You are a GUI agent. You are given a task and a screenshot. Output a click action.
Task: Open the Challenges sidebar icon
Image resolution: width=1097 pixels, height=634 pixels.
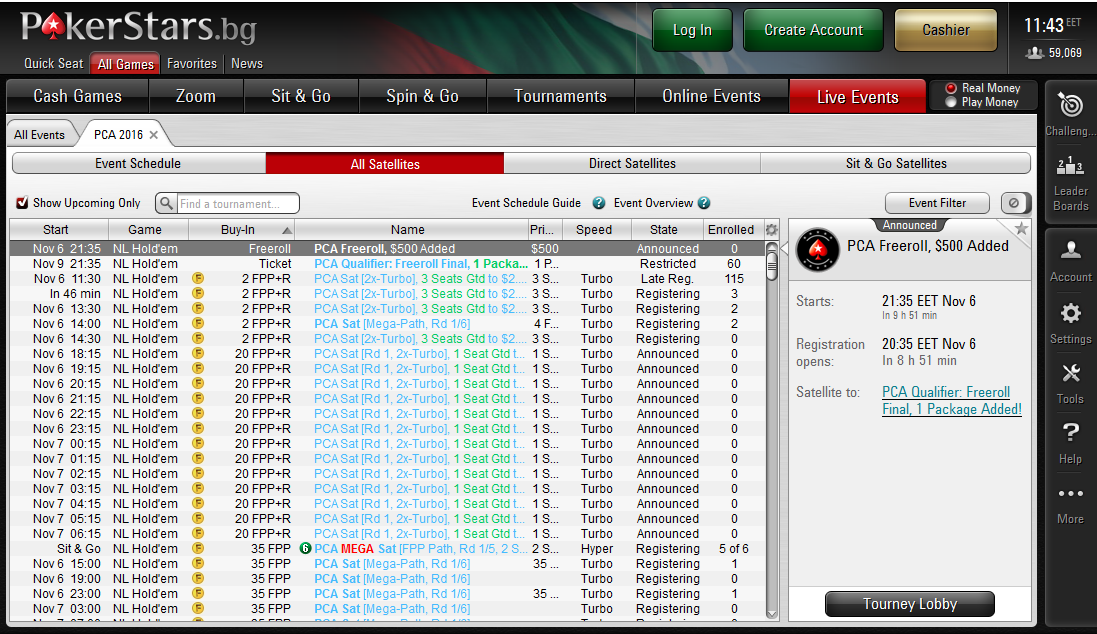pyautogui.click(x=1070, y=106)
